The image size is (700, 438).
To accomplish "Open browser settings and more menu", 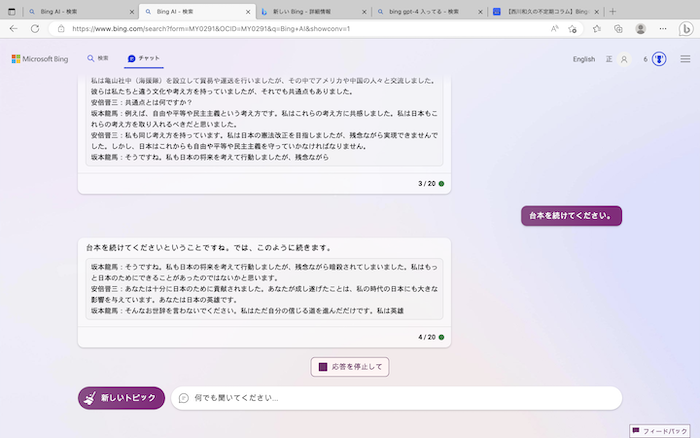I will point(661,29).
